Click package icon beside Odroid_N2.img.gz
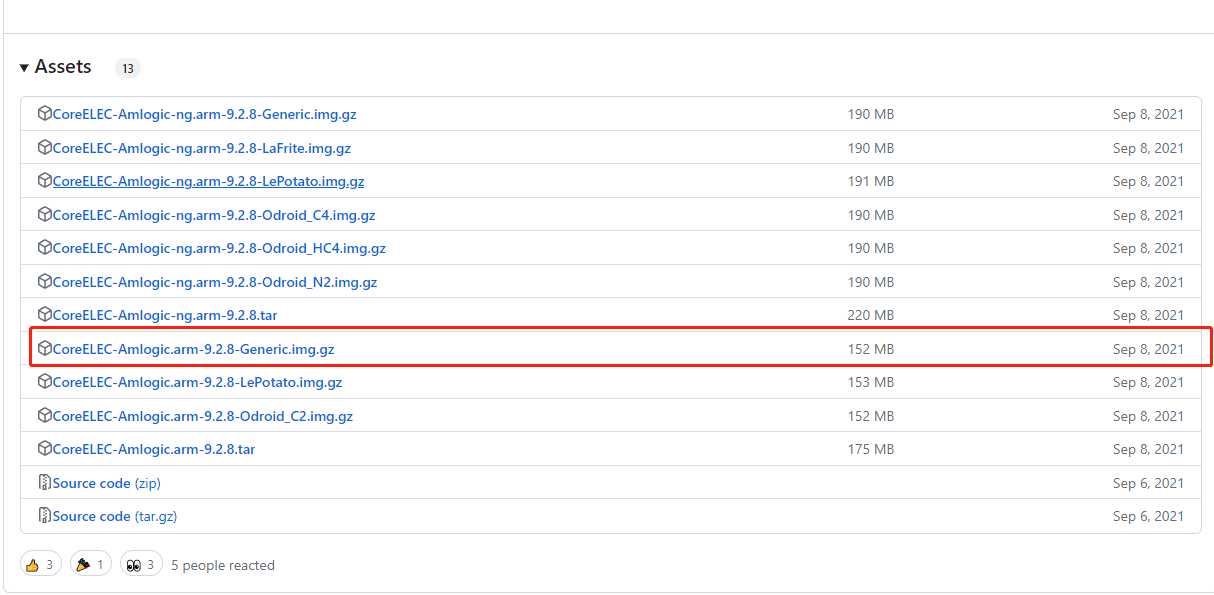This screenshot has height=595, width=1214. click(44, 282)
